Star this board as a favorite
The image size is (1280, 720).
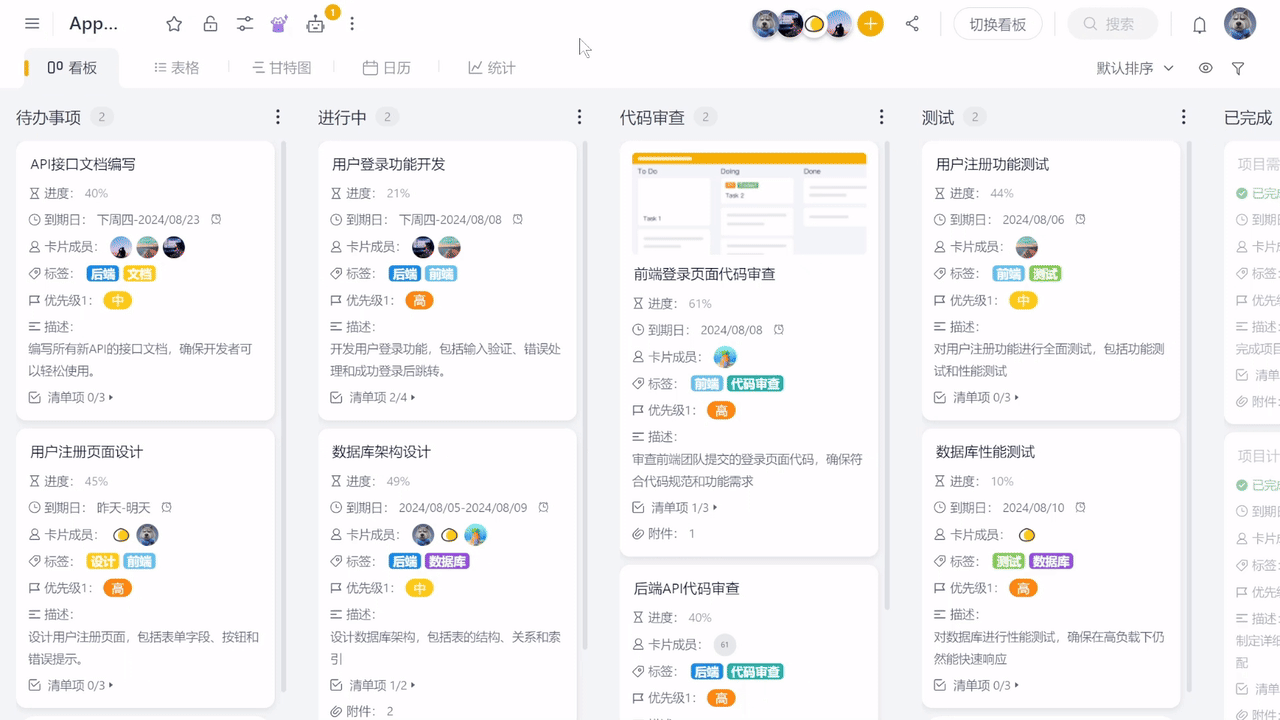[x=174, y=24]
